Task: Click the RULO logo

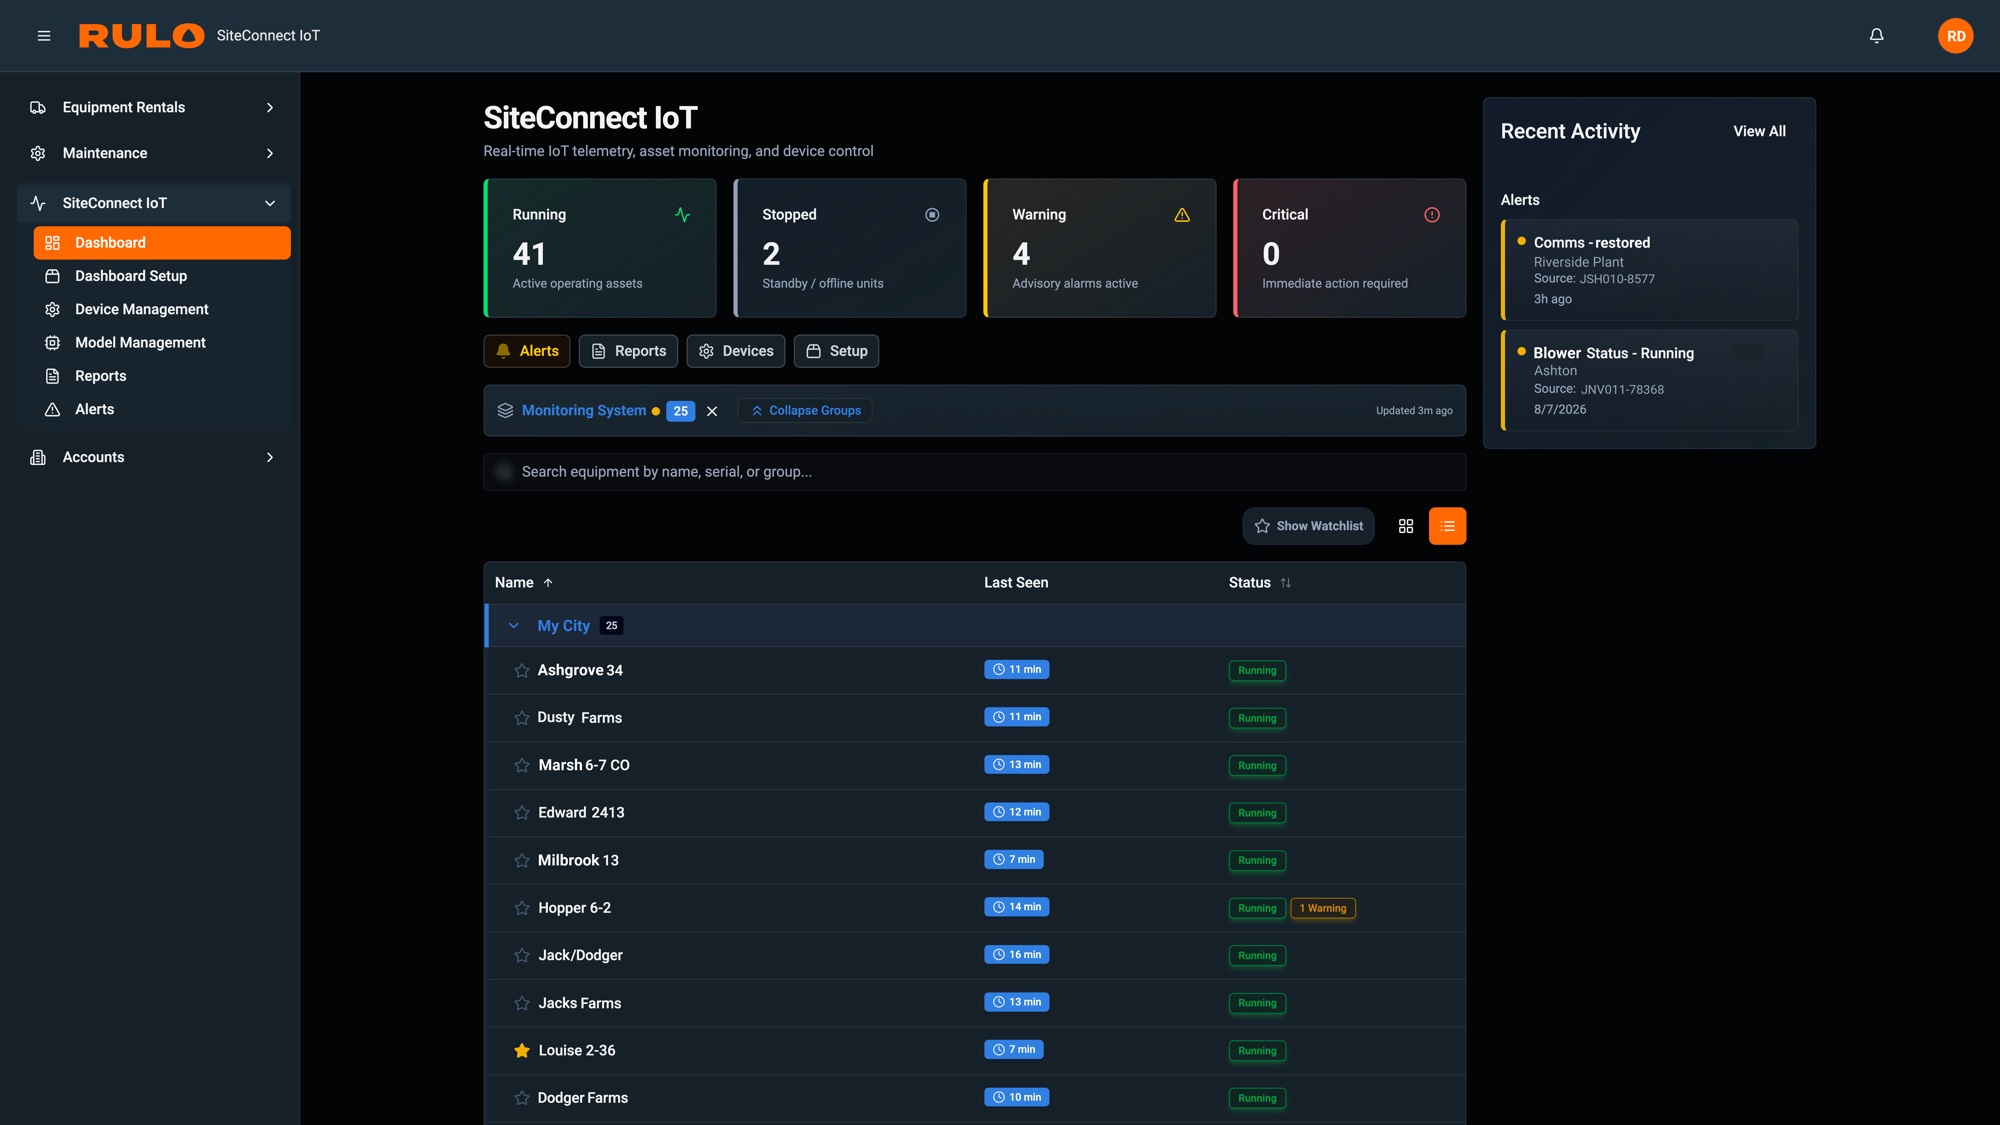Action: [141, 36]
